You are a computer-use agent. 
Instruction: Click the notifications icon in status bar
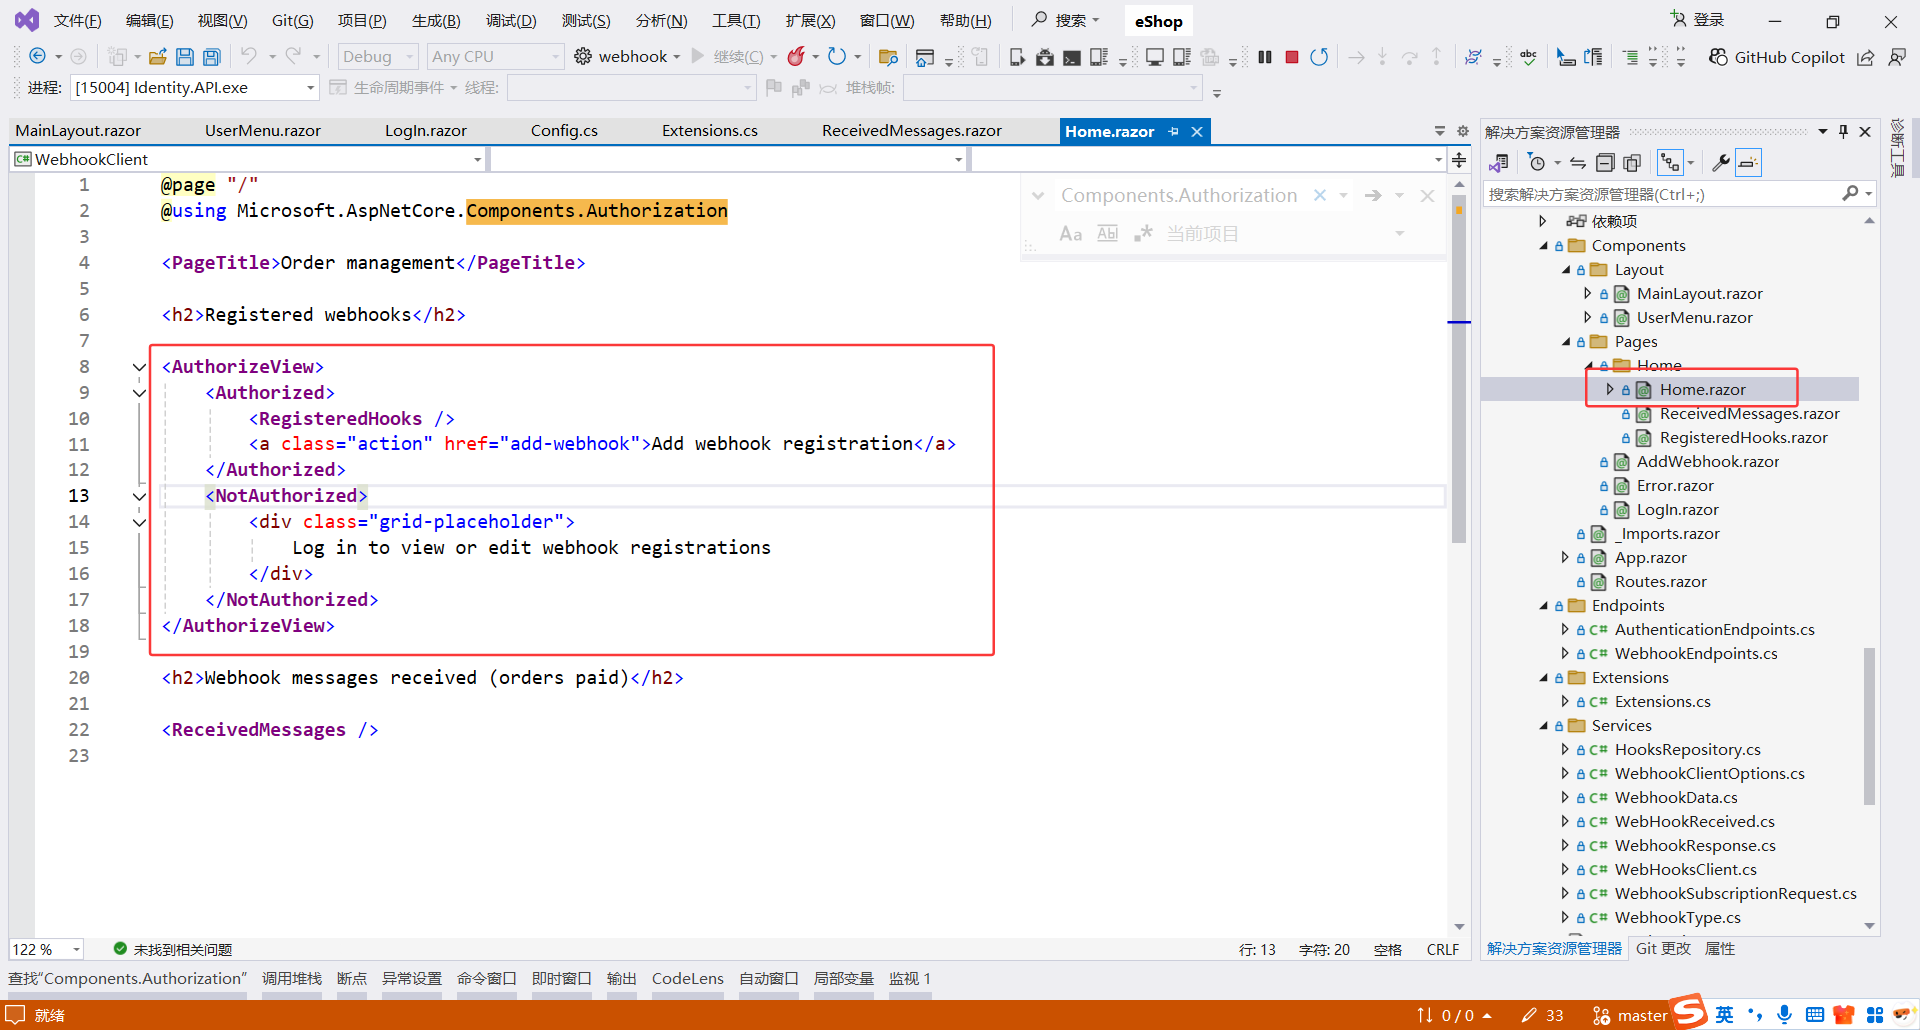[15, 1015]
